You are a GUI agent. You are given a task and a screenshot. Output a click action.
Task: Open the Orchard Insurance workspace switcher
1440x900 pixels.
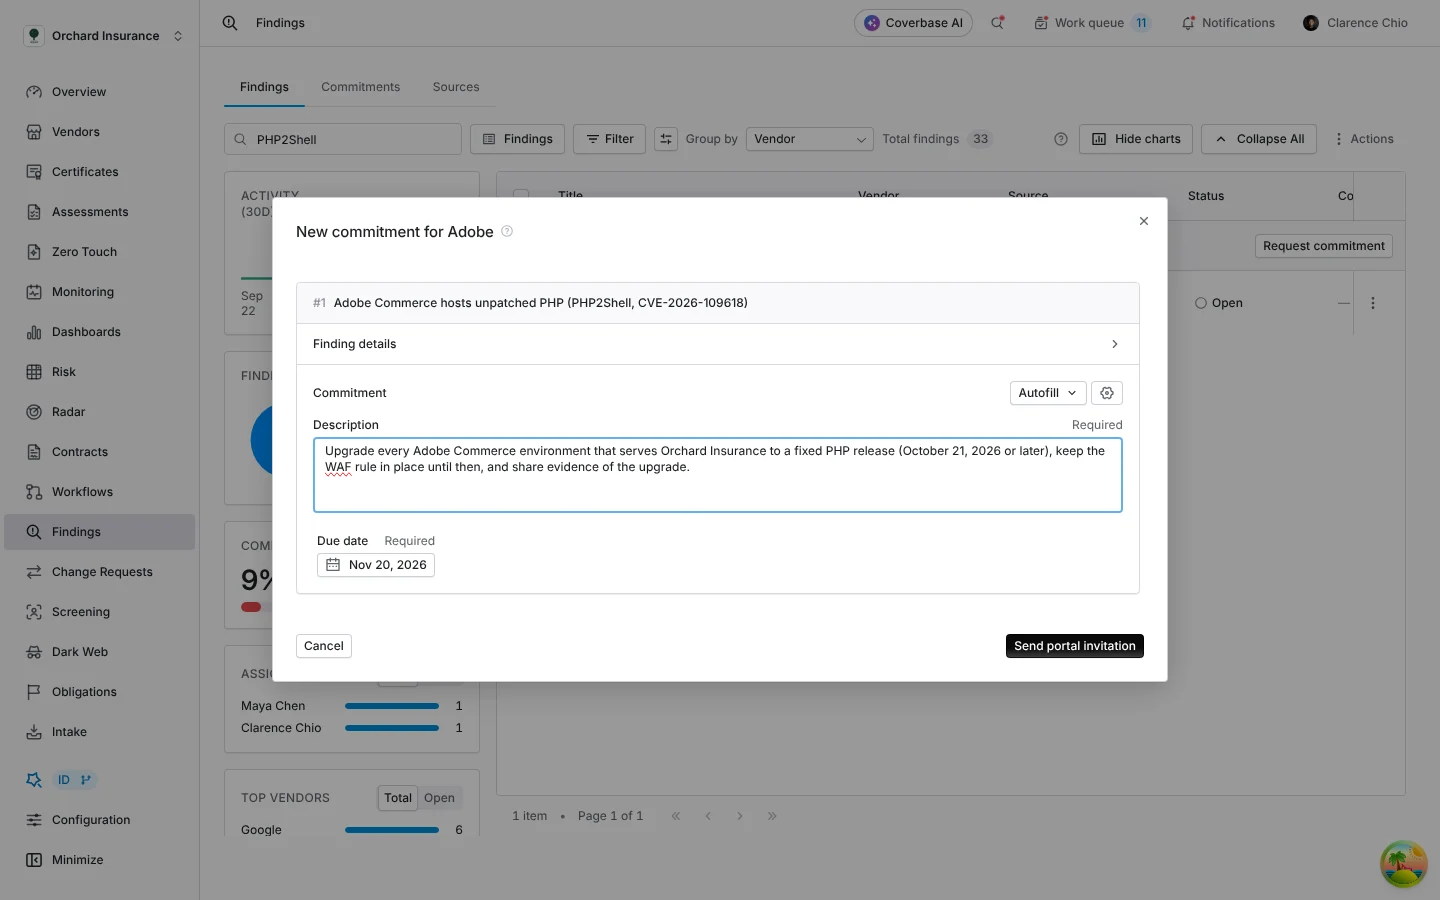[104, 36]
